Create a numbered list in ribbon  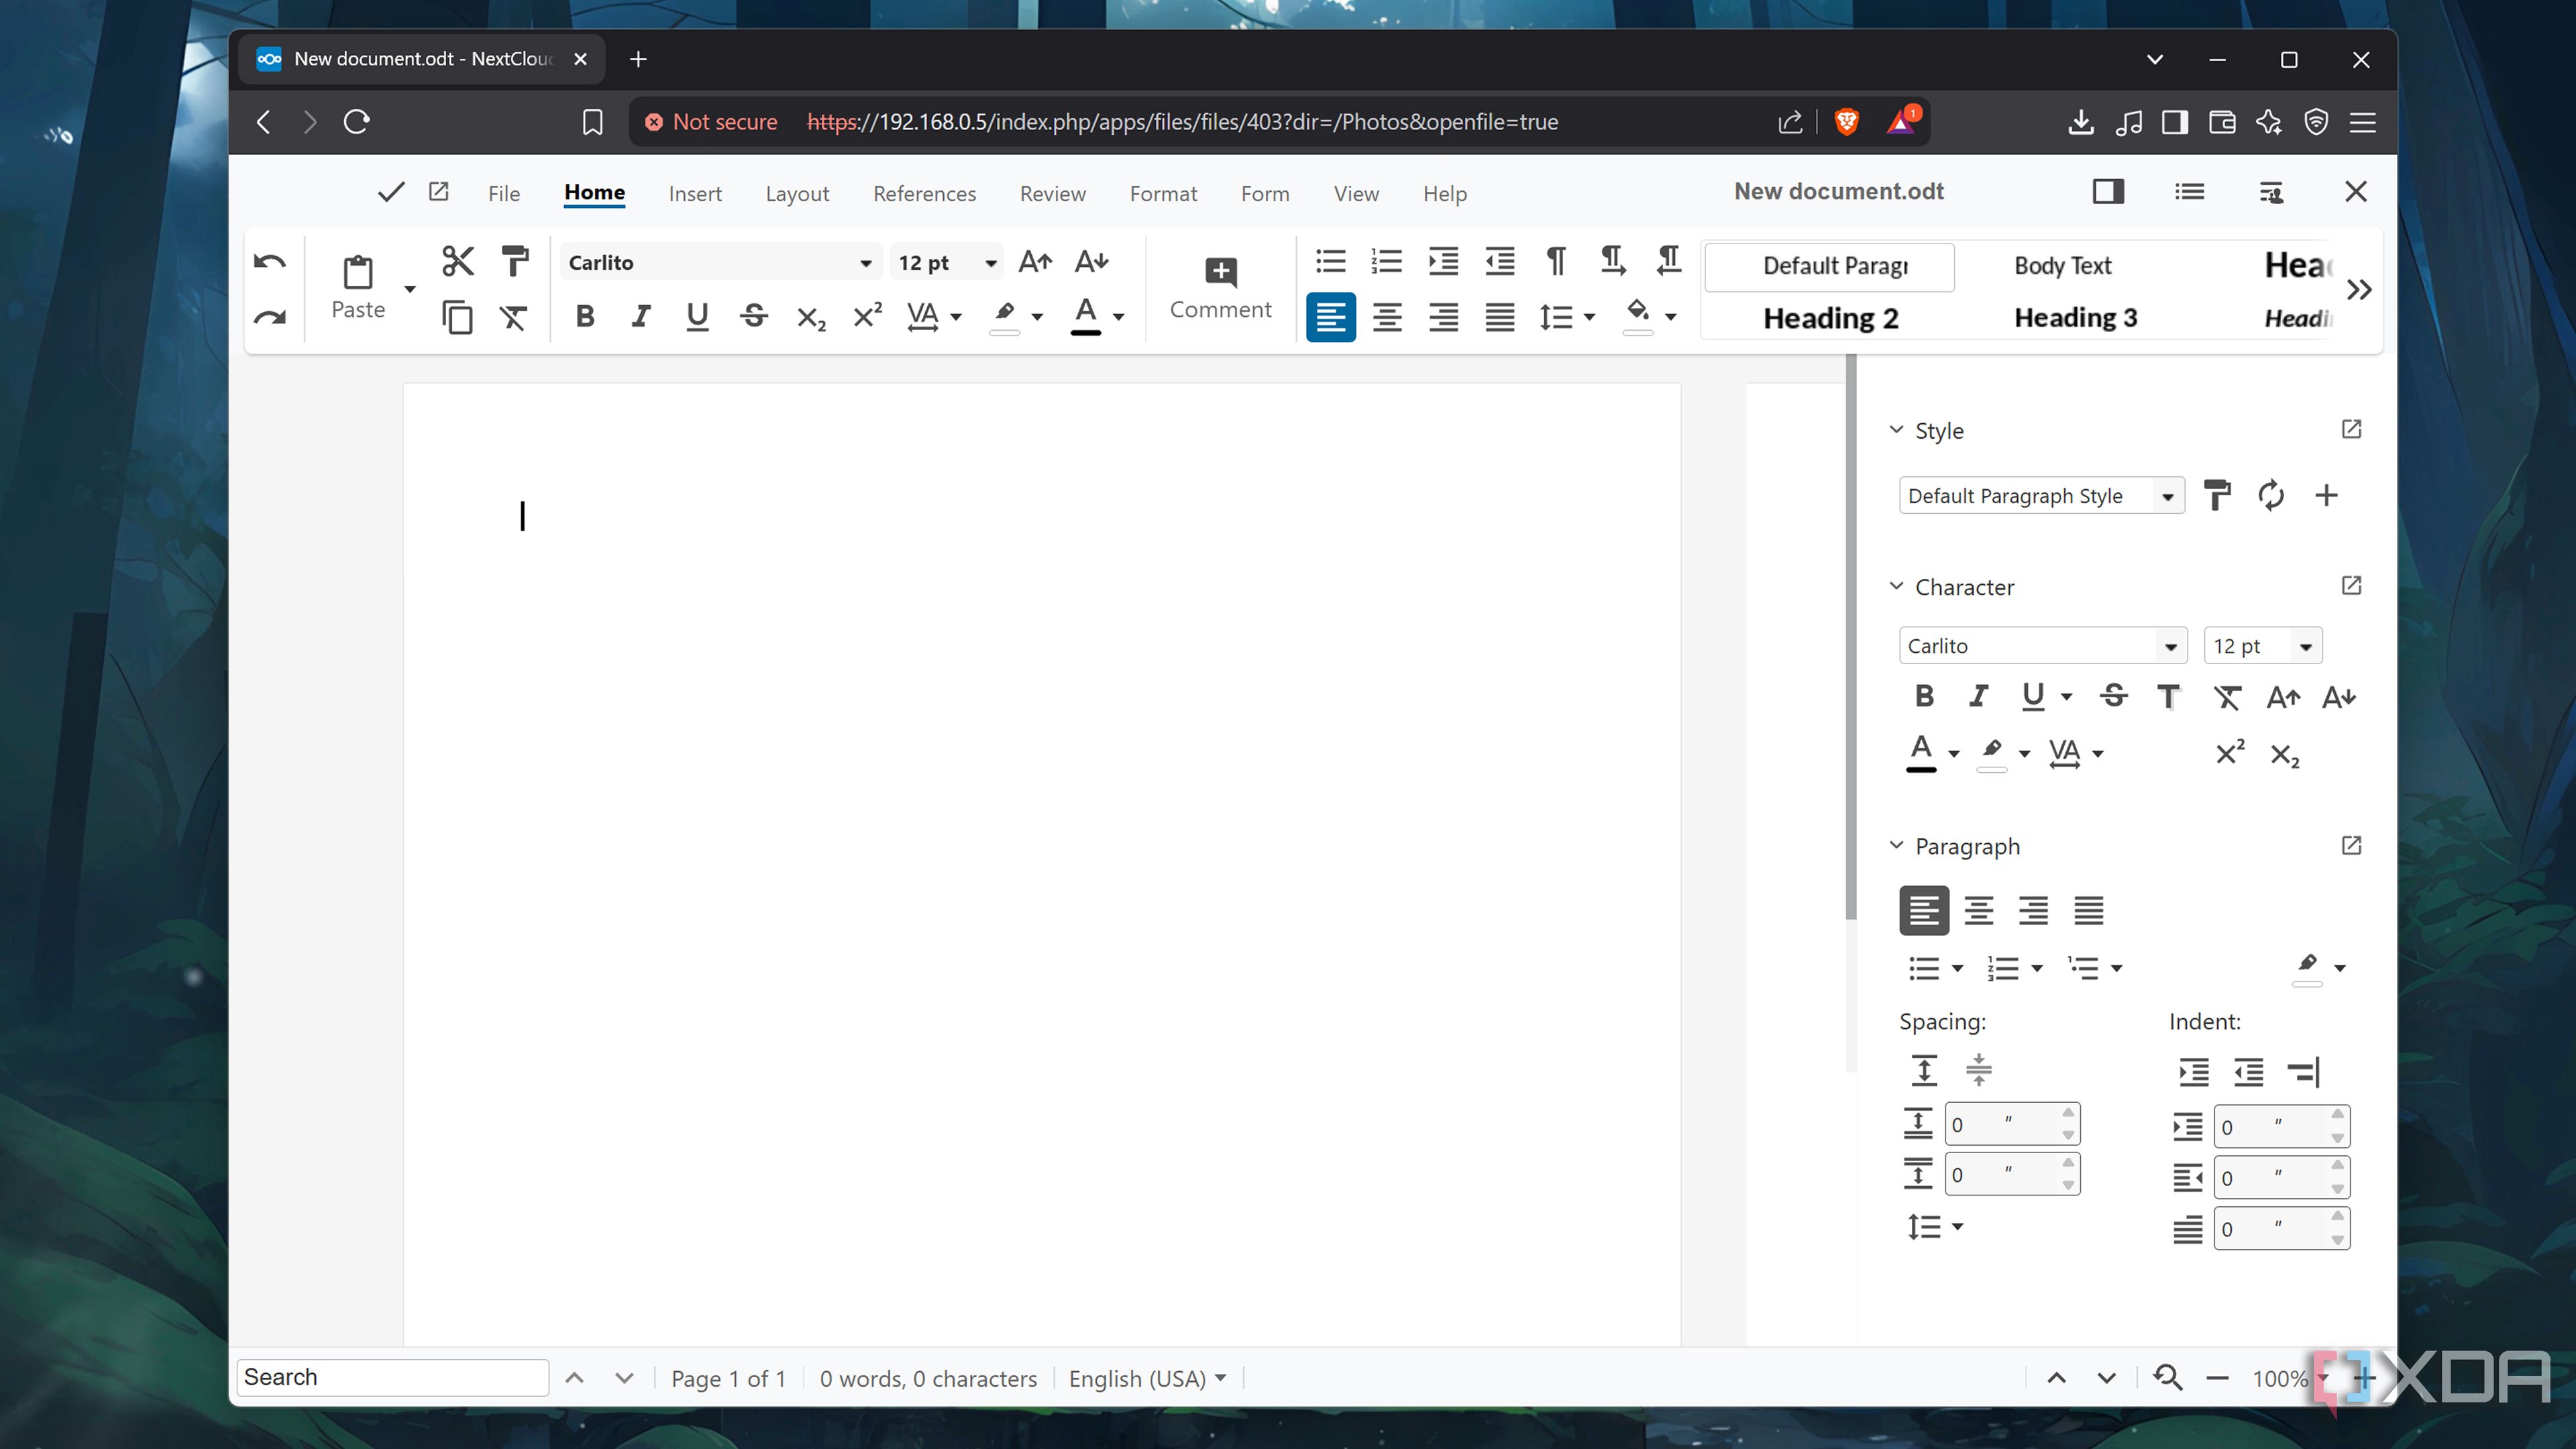1387,262
